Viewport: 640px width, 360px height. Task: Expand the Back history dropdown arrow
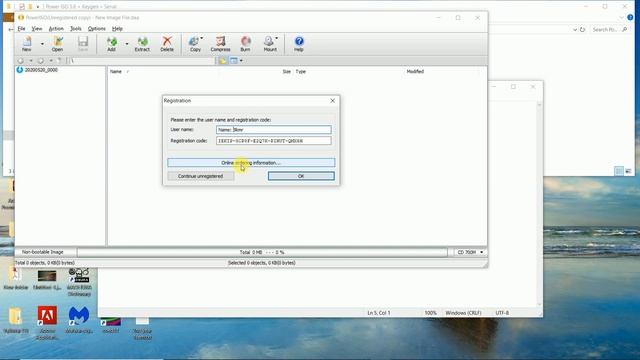pyautogui.click(x=31, y=61)
